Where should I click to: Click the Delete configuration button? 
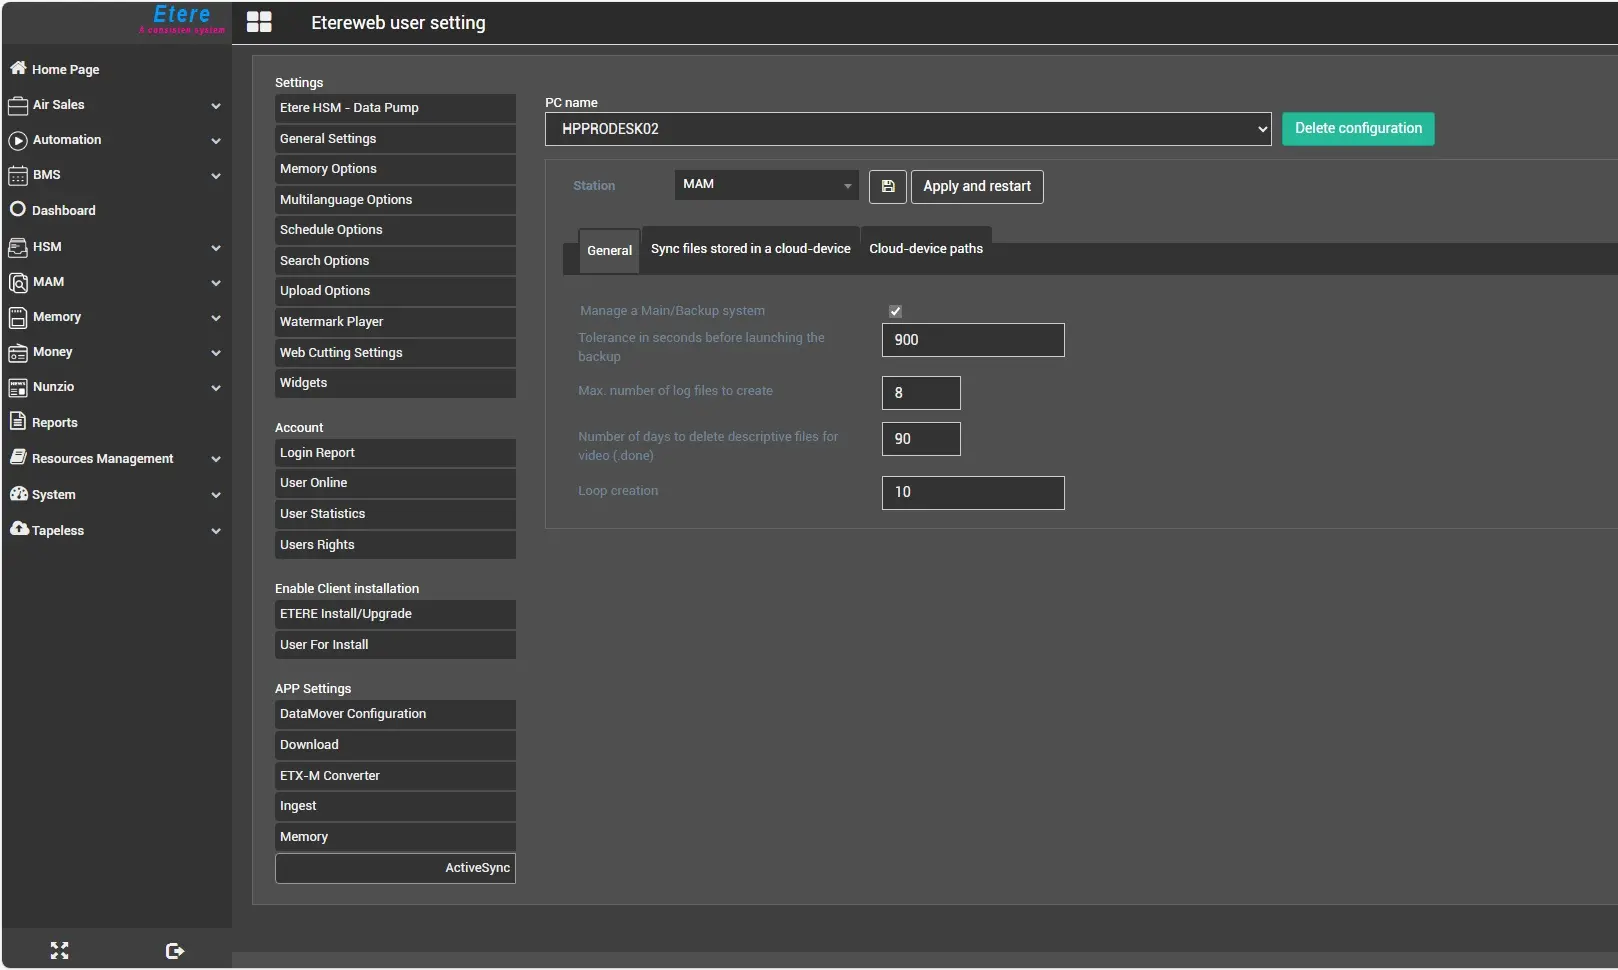[x=1357, y=129]
